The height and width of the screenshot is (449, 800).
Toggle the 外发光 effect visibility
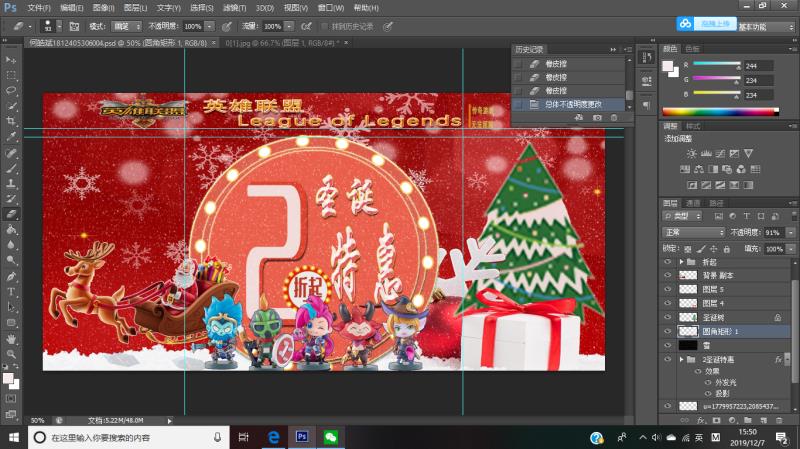point(708,382)
